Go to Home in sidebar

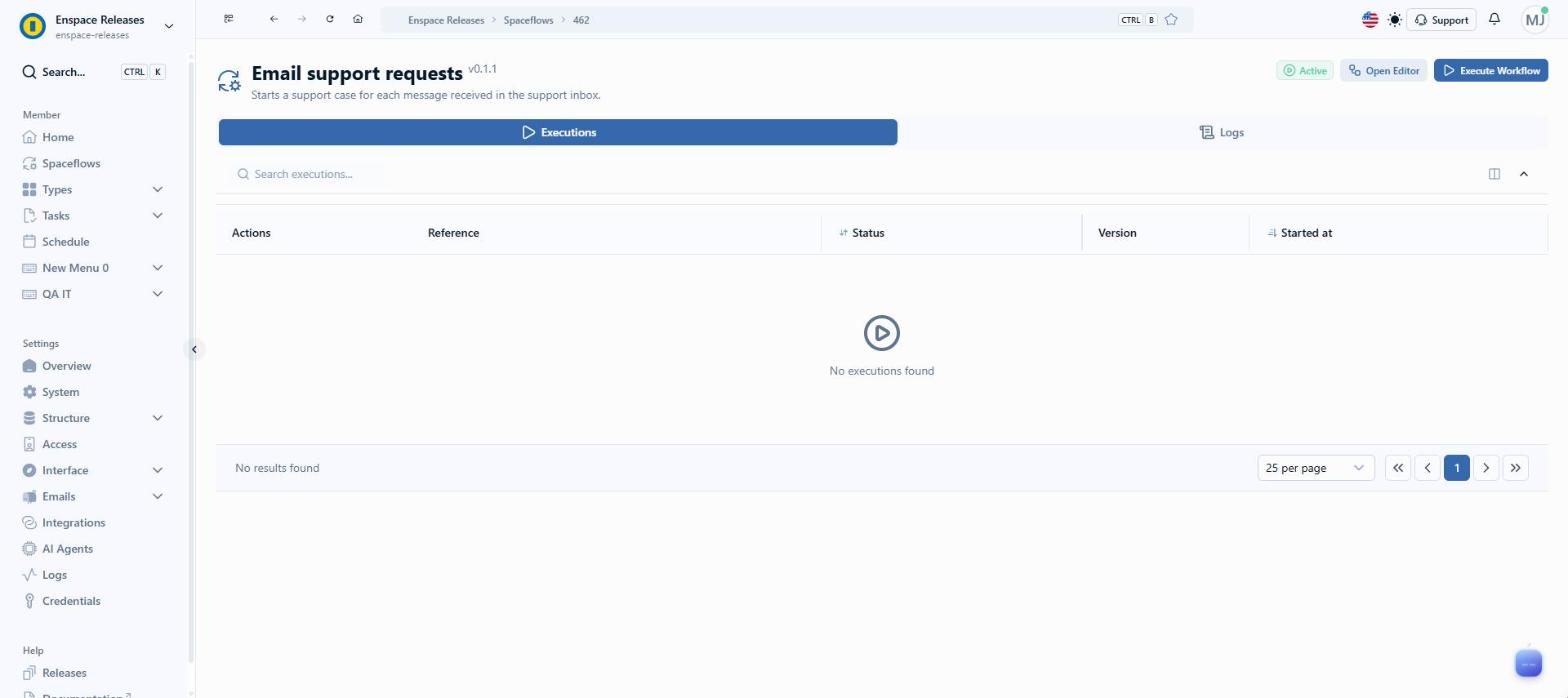tap(57, 137)
